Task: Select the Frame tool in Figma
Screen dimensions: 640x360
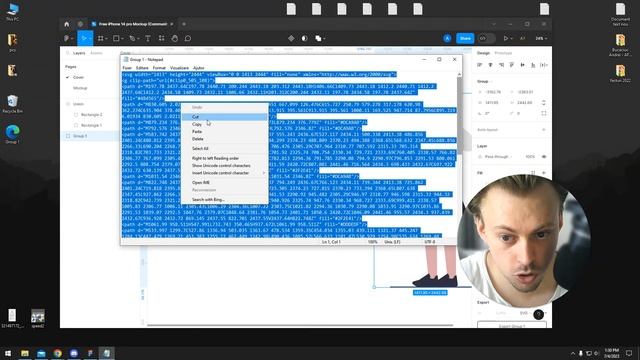Action: tap(100, 38)
